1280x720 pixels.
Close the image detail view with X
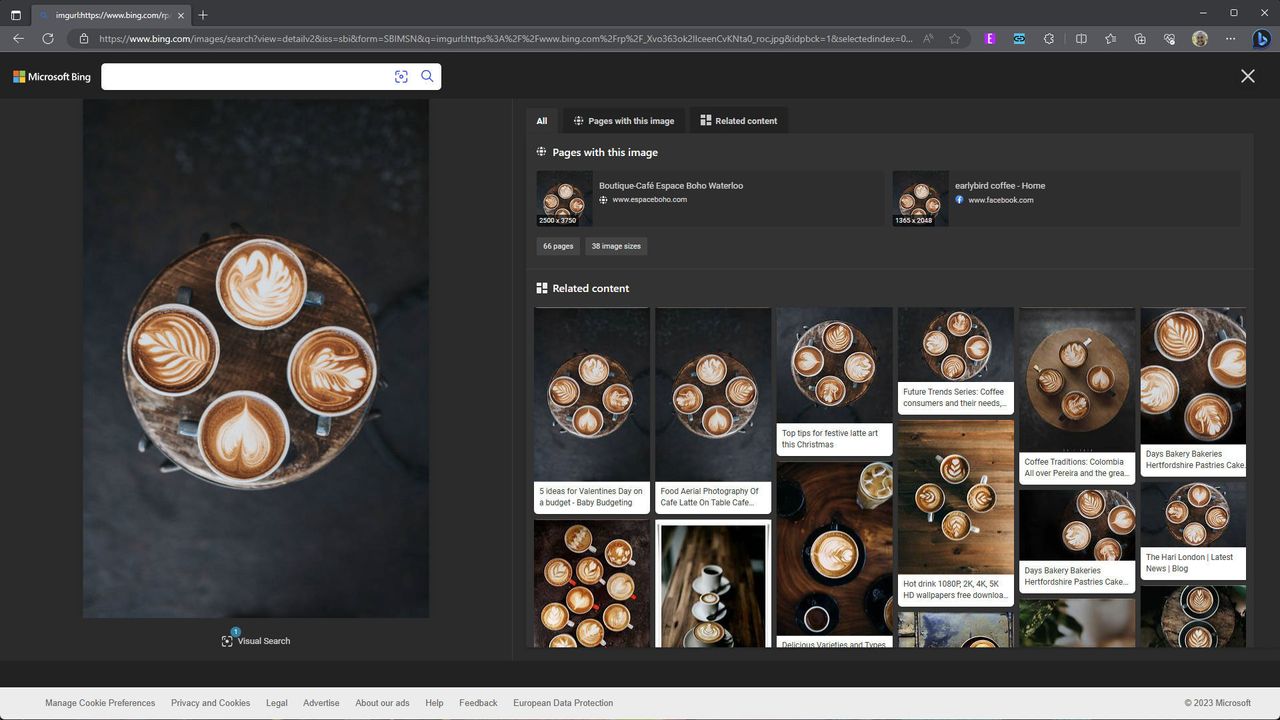tap(1248, 76)
